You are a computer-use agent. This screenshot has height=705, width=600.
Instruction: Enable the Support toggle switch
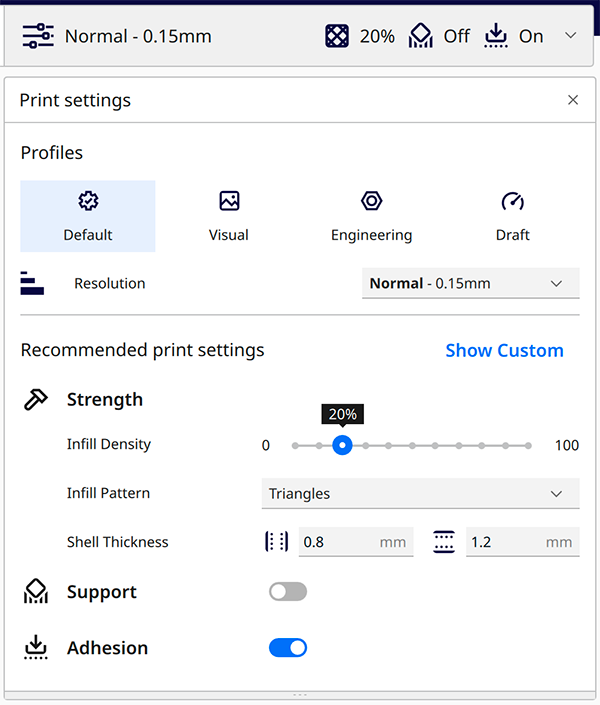point(288,592)
